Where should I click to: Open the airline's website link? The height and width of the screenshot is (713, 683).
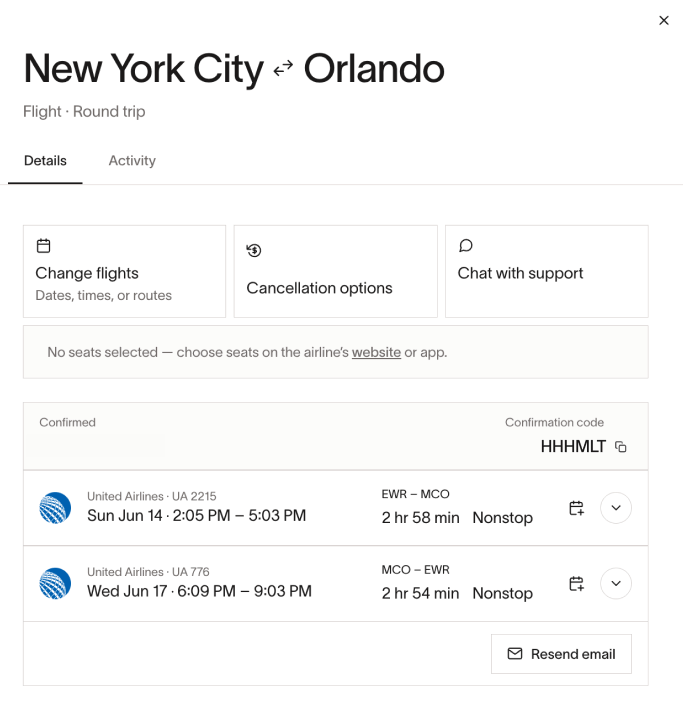click(376, 352)
